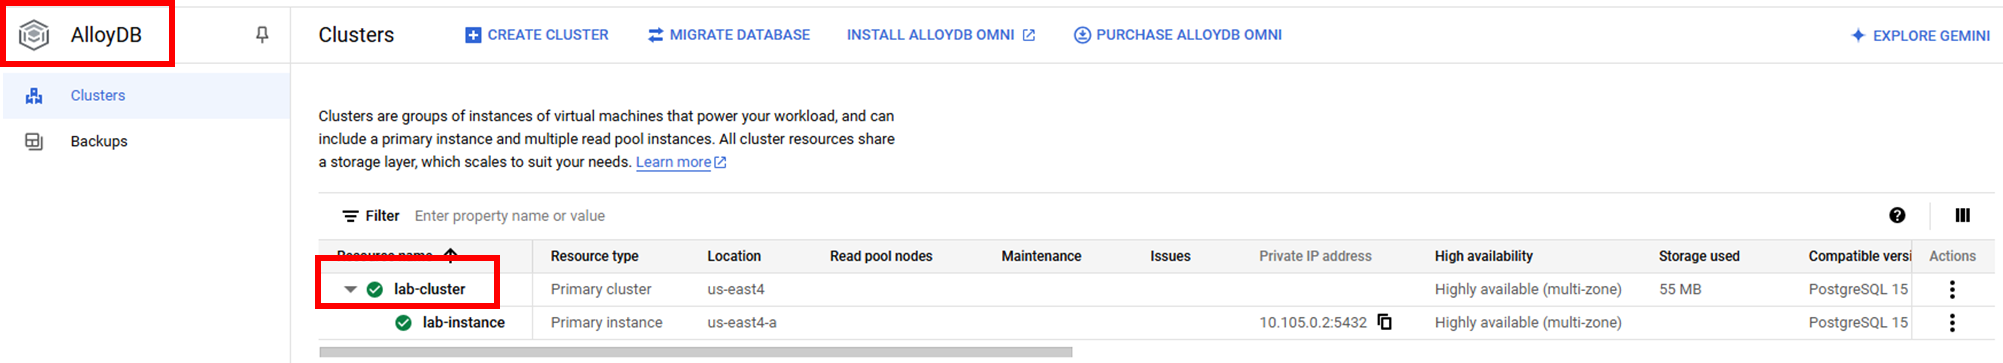Click Create Cluster button

point(537,35)
